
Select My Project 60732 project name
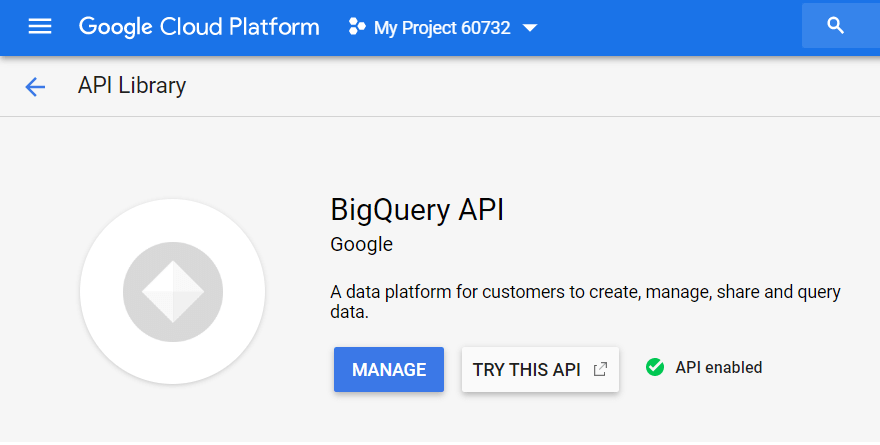pyautogui.click(x=442, y=27)
